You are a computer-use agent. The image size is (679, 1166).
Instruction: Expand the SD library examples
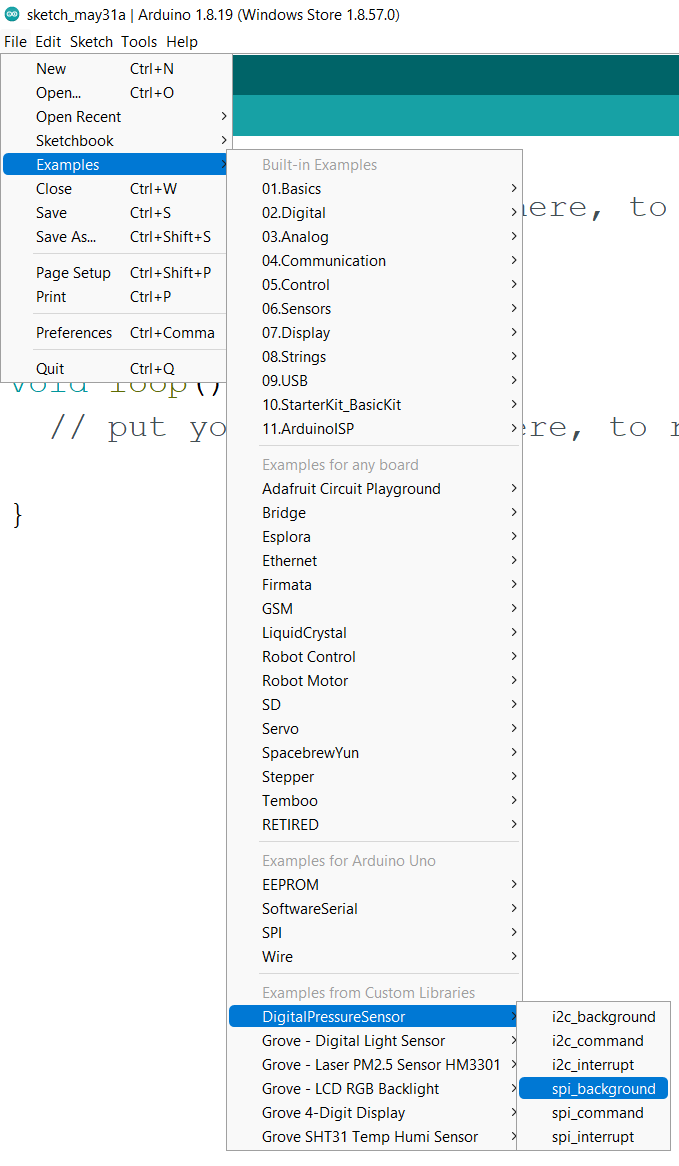pyautogui.click(x=374, y=704)
